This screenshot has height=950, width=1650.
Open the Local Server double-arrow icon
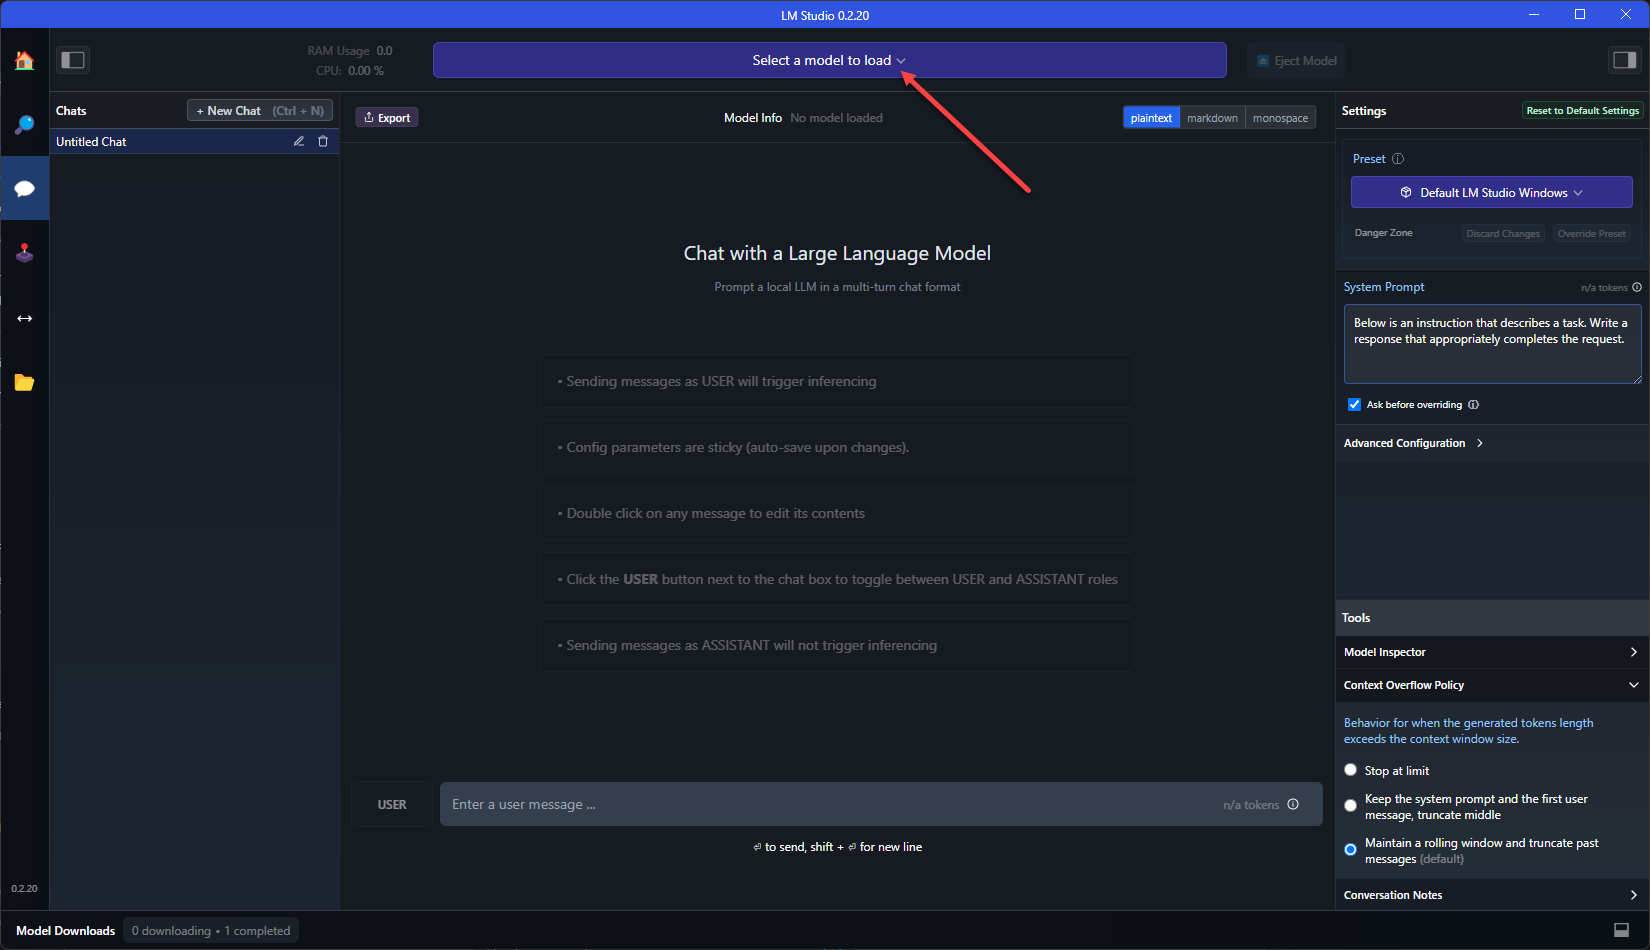click(24, 318)
